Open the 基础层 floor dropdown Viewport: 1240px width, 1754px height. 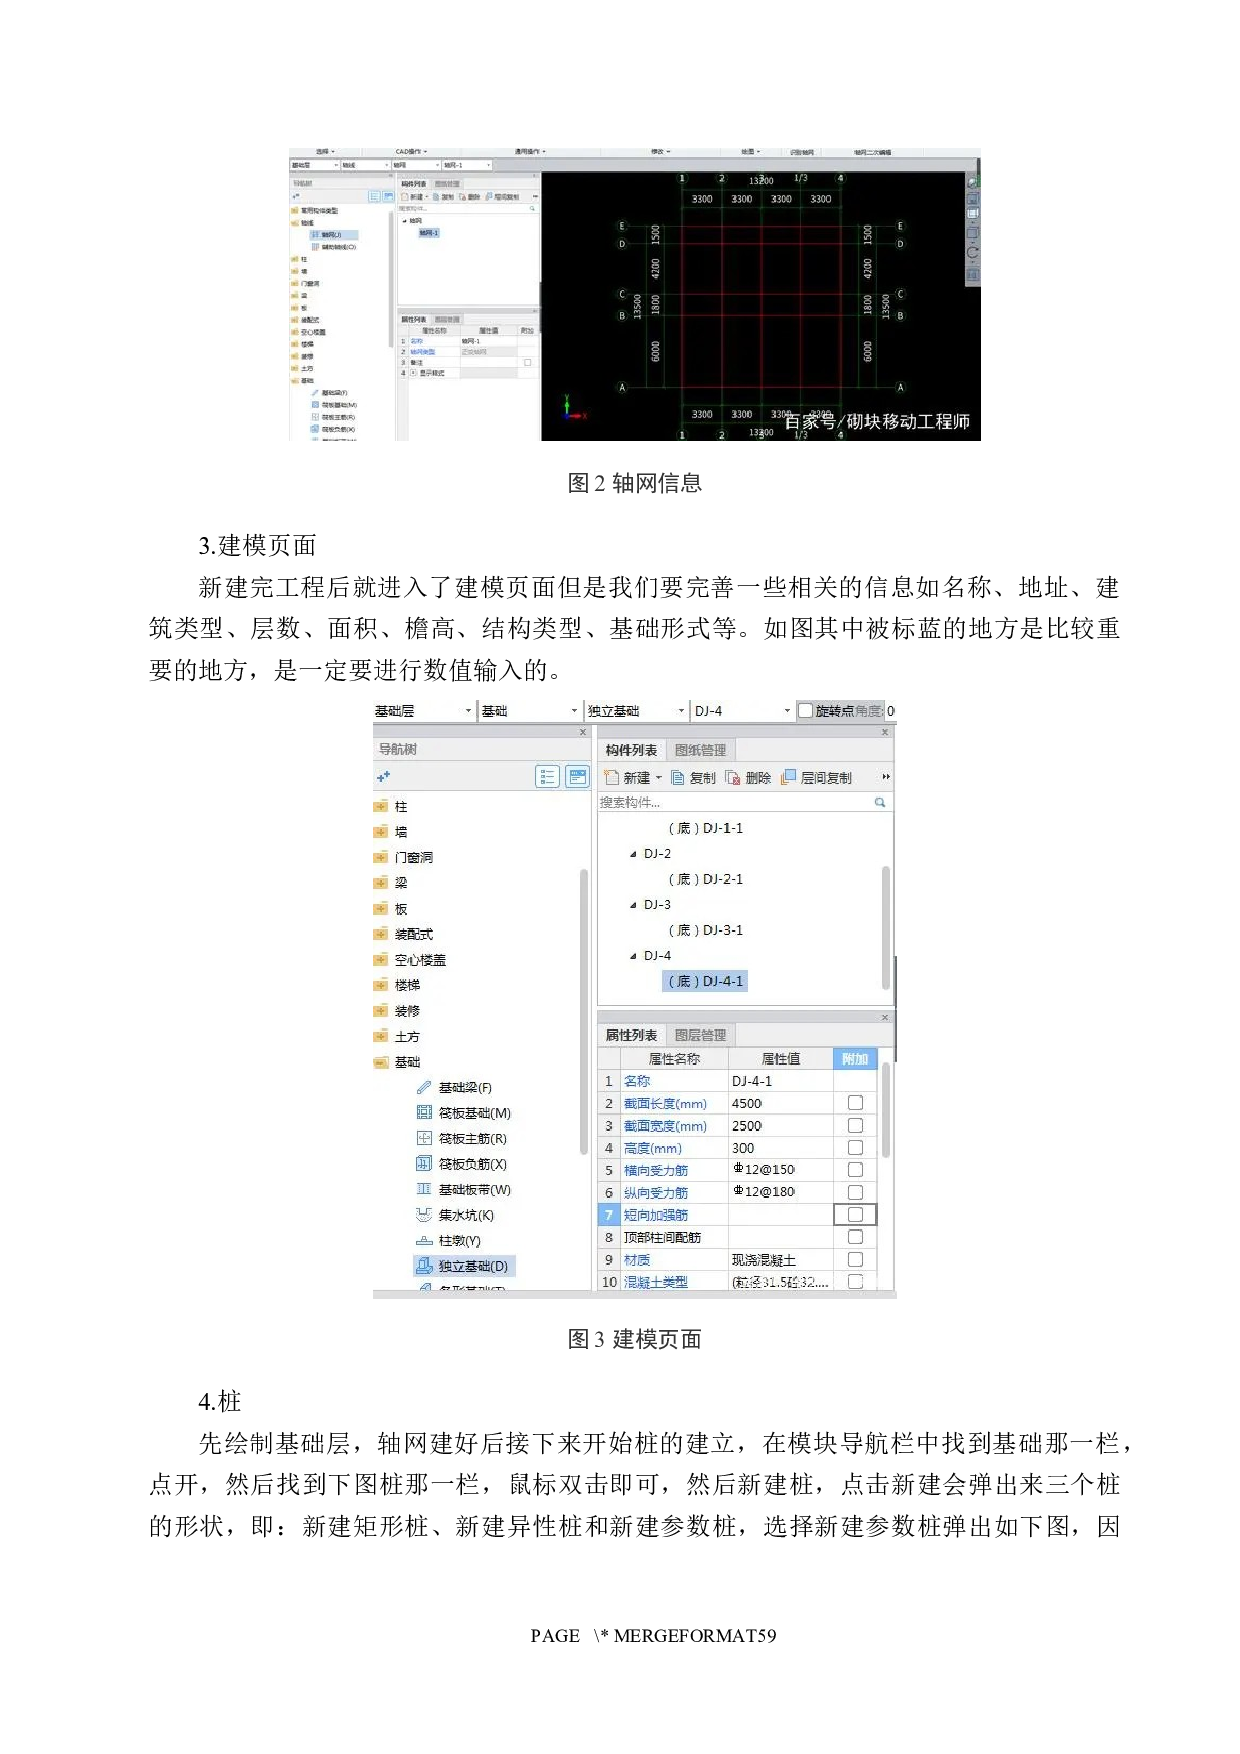(x=468, y=711)
